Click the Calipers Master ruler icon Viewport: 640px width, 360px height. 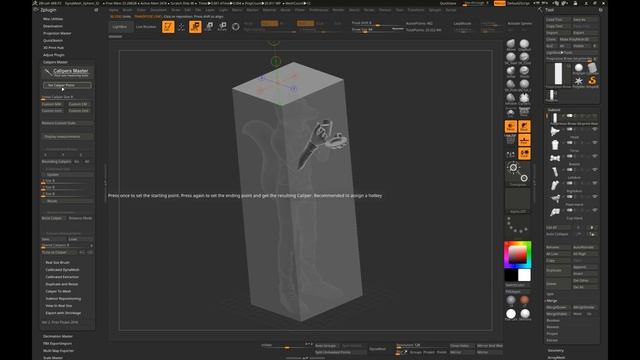click(48, 72)
